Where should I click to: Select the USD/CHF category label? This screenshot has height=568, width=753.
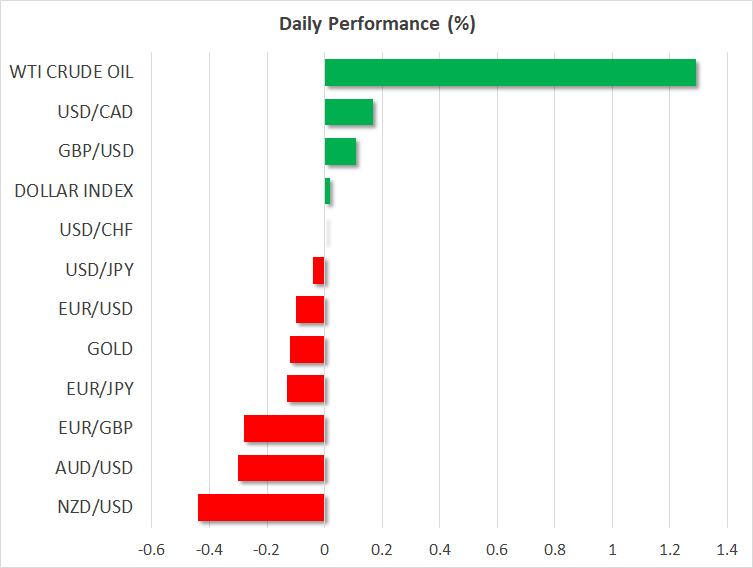tap(97, 230)
